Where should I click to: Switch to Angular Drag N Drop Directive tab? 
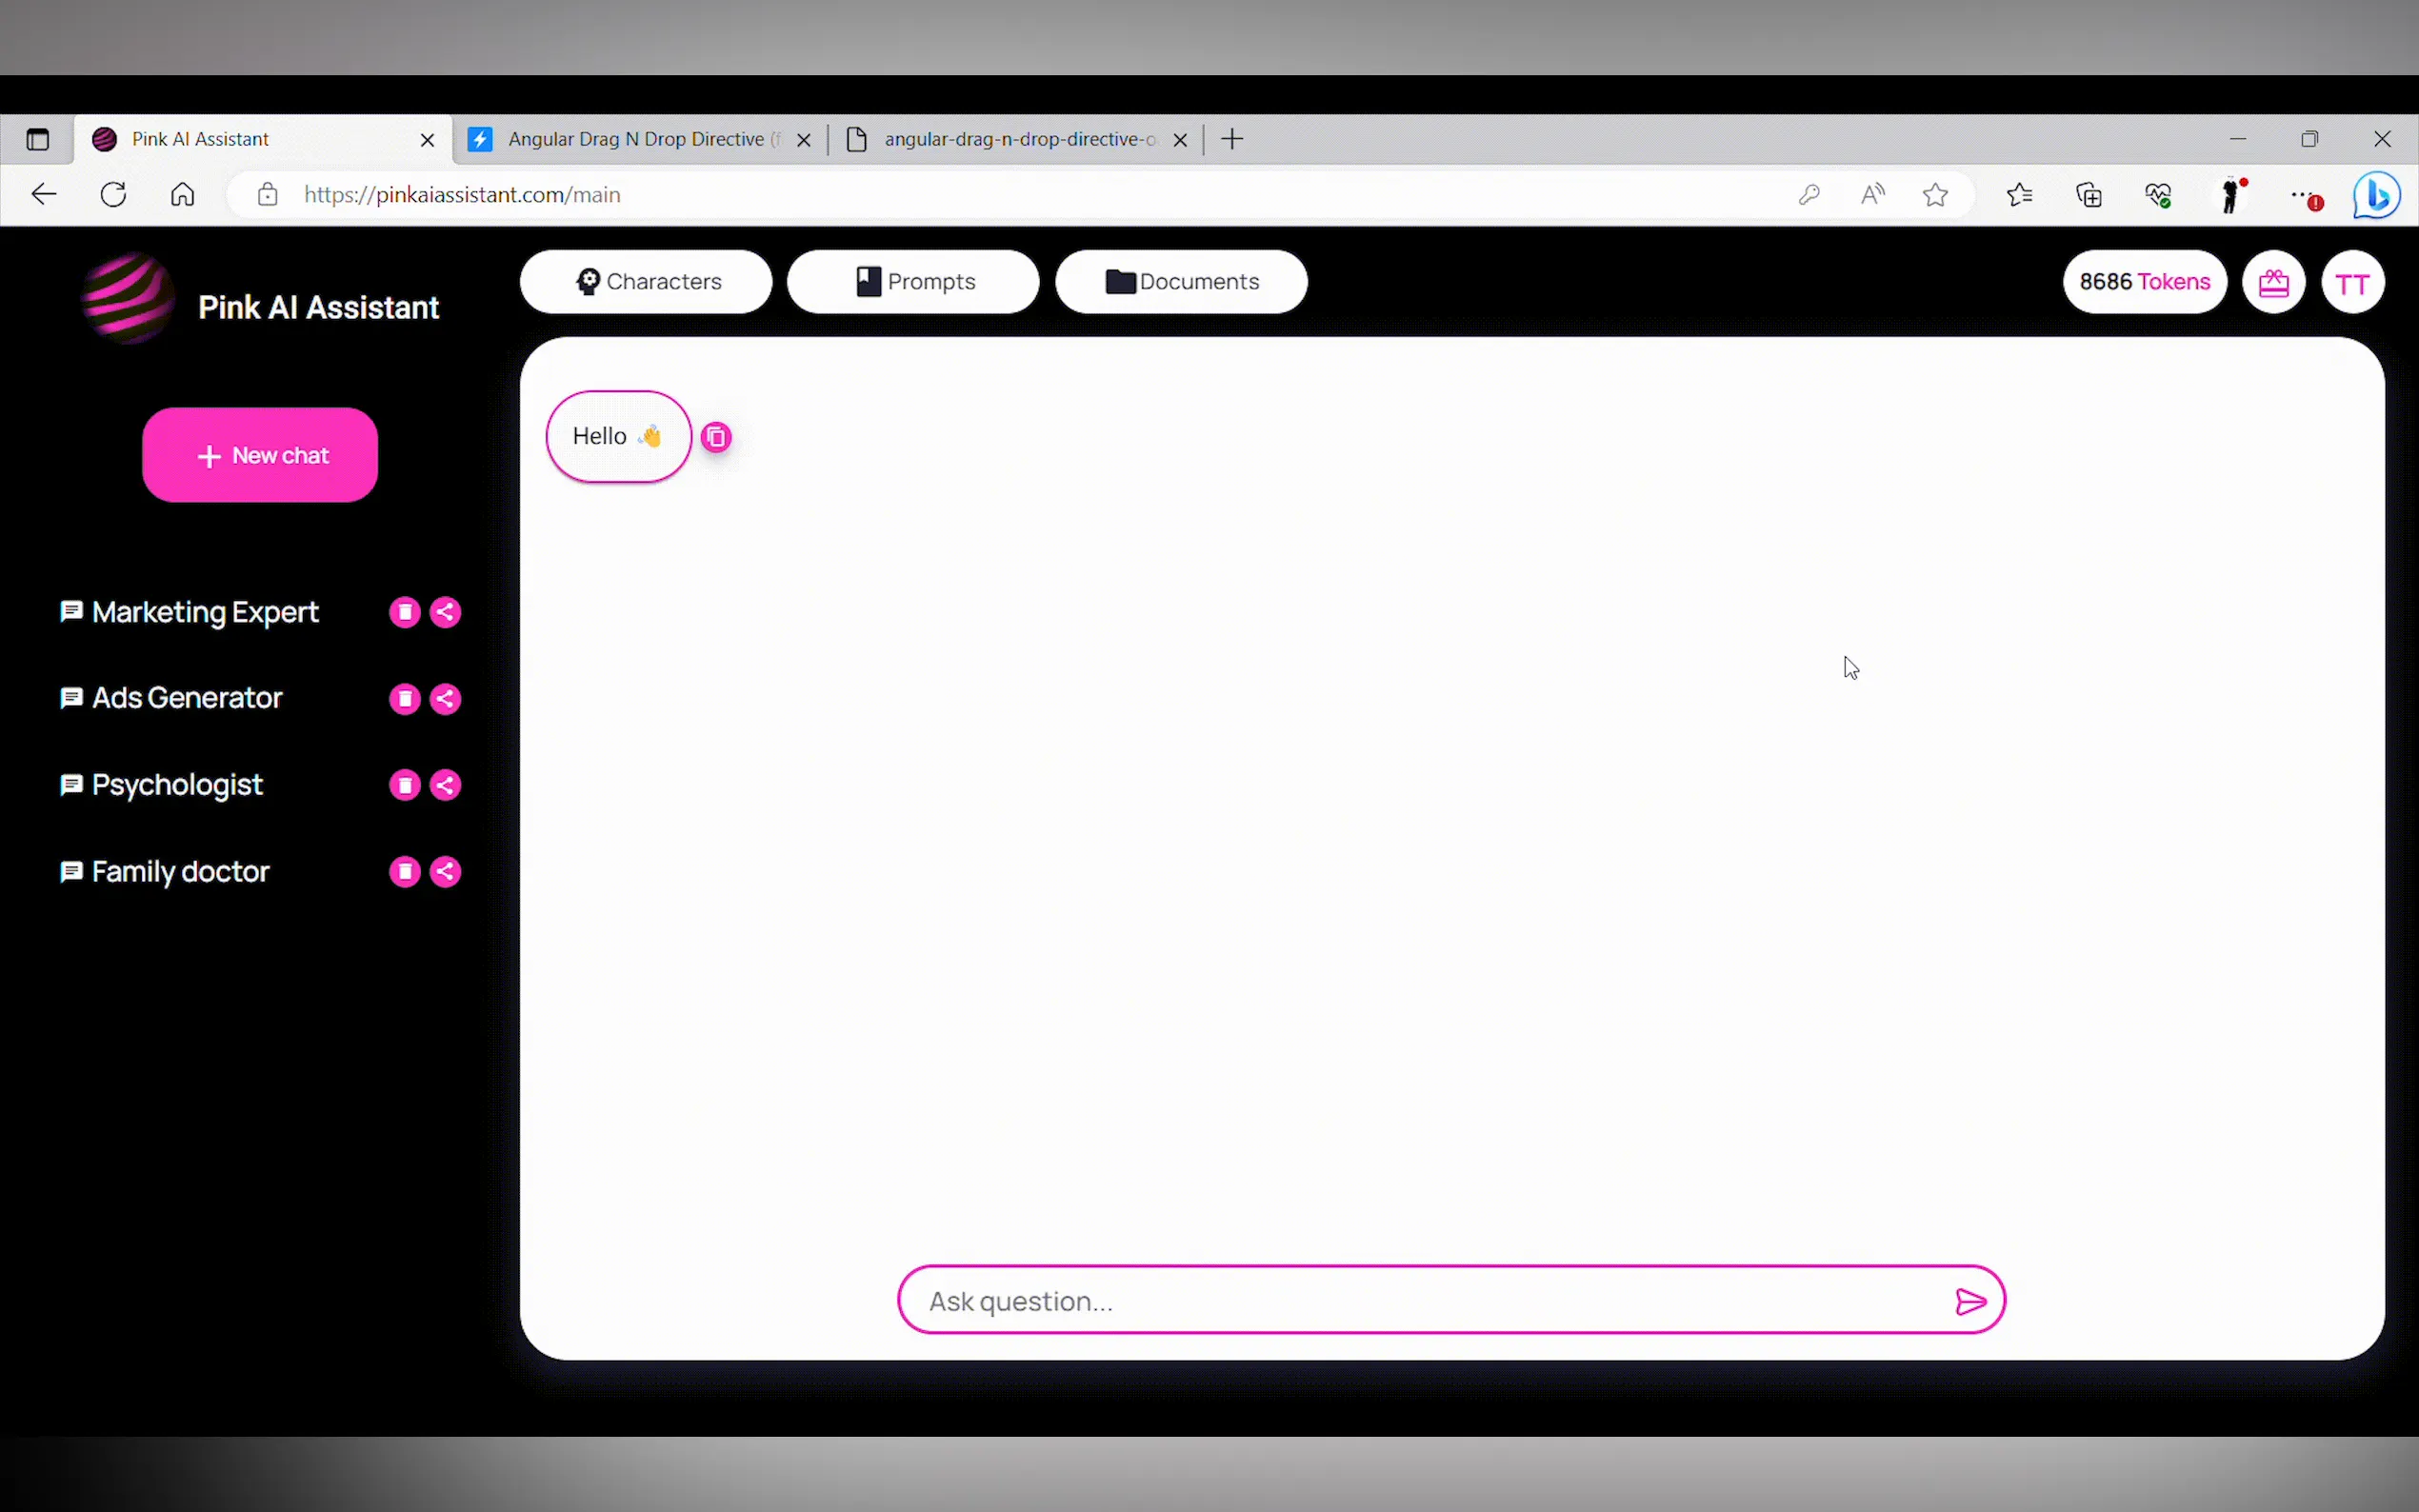coord(635,139)
